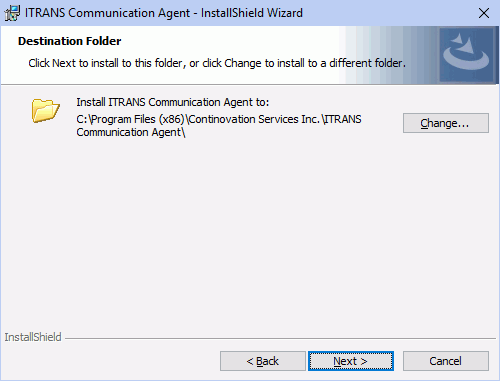The width and height of the screenshot is (500, 381).
Task: Cancel the ITRANS Communication Agent setup
Action: coord(446,361)
